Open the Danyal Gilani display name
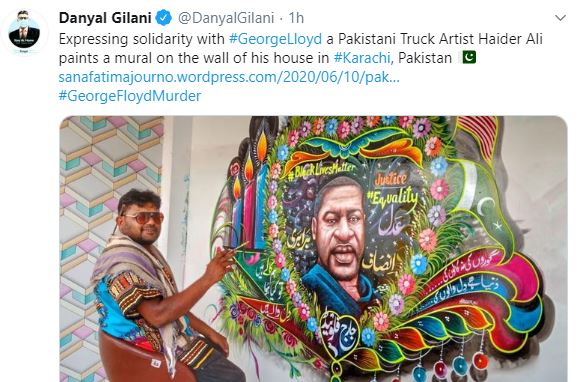Image resolution: width=580 pixels, height=382 pixels. pos(105,18)
